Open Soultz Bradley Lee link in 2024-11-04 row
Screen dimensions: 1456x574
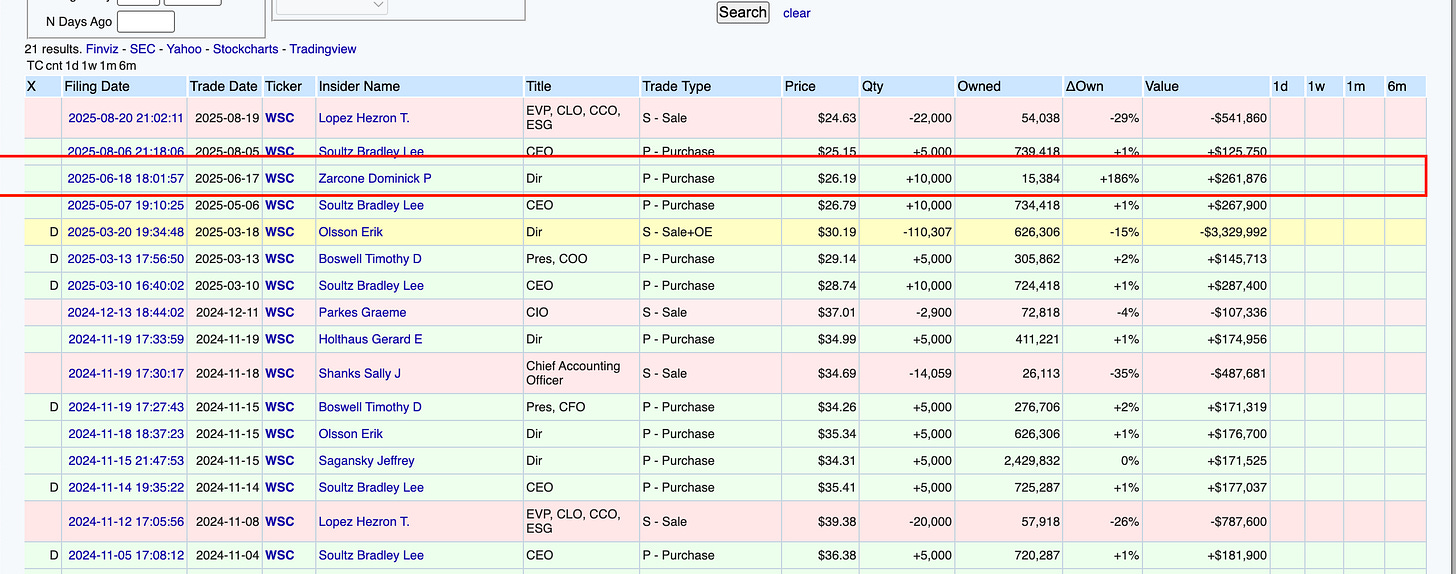(x=371, y=556)
